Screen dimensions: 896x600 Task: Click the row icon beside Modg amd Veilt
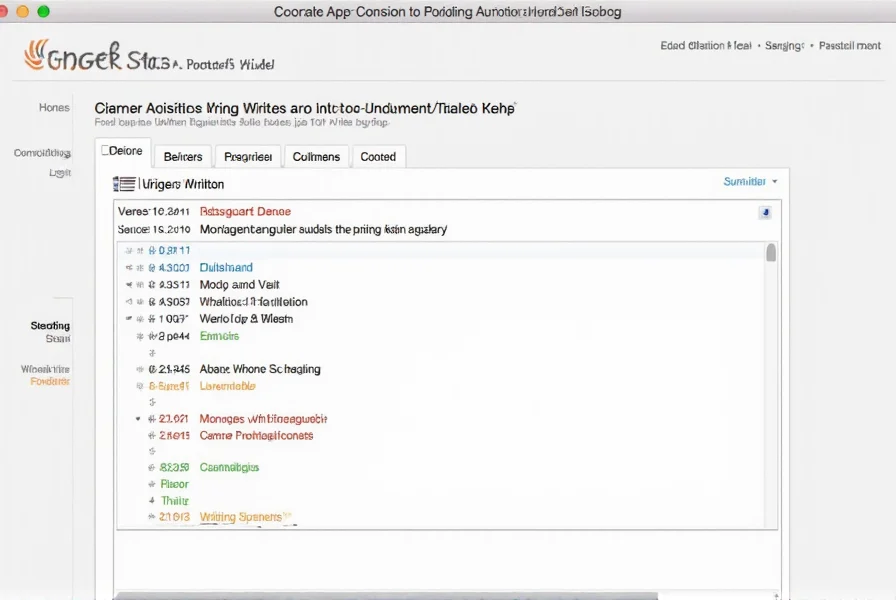[x=152, y=285]
